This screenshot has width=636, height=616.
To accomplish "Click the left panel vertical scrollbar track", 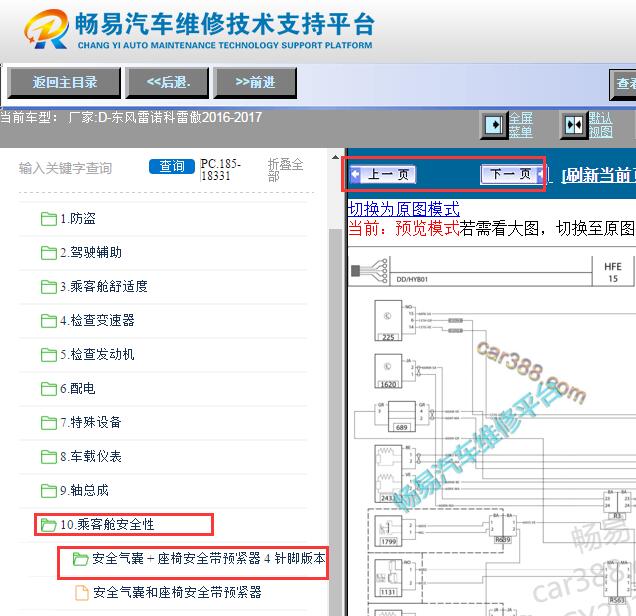I will (x=335, y=422).
